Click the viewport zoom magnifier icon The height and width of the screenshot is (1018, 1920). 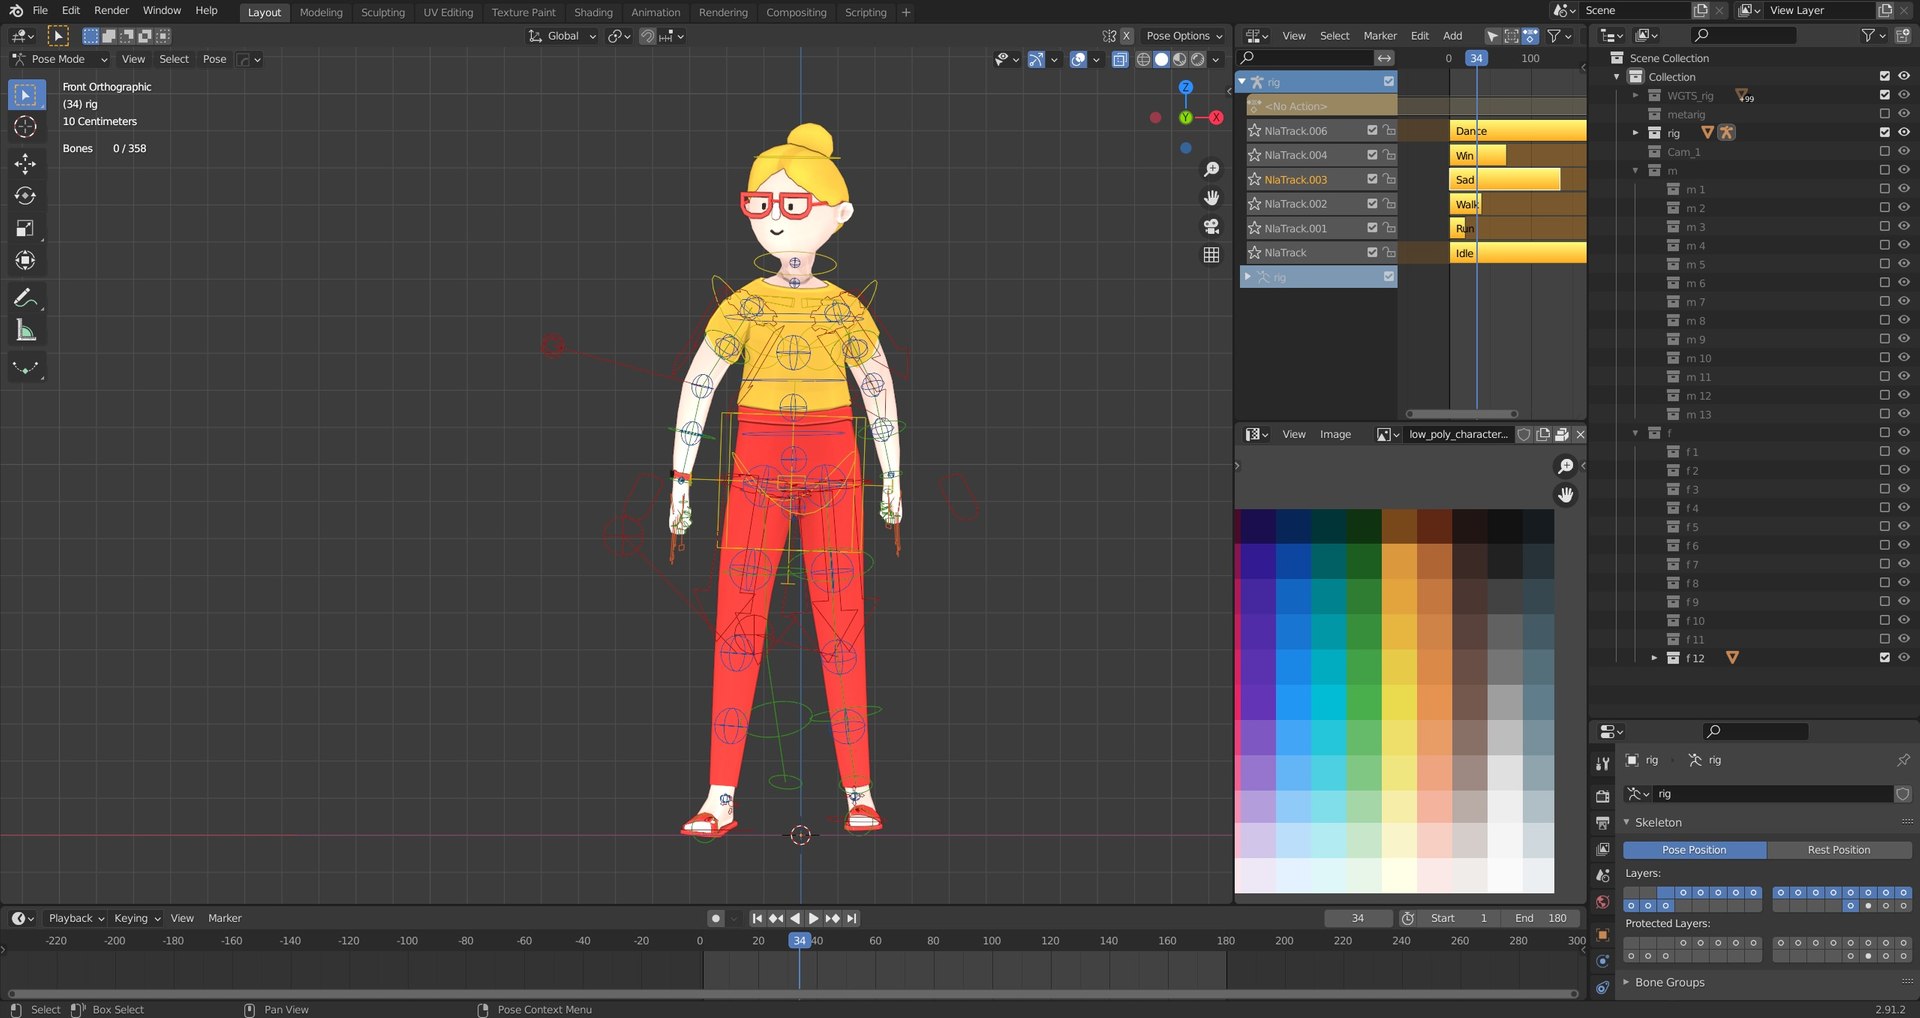click(1211, 170)
